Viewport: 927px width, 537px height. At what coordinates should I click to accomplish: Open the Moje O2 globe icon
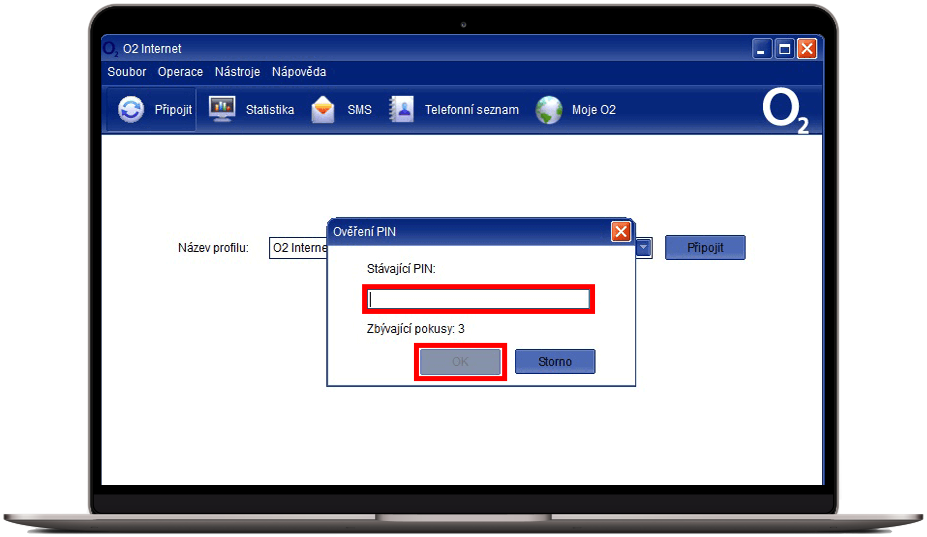click(x=548, y=110)
